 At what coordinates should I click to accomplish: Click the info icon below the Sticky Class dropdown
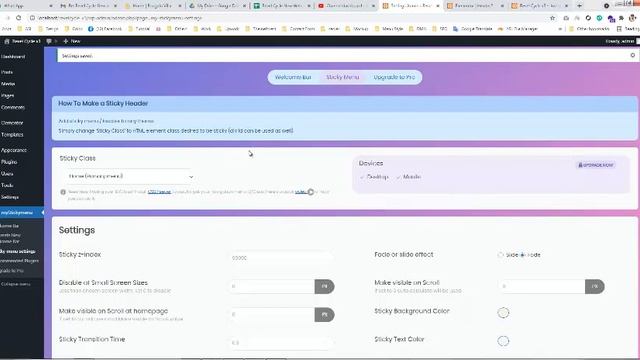click(x=63, y=192)
